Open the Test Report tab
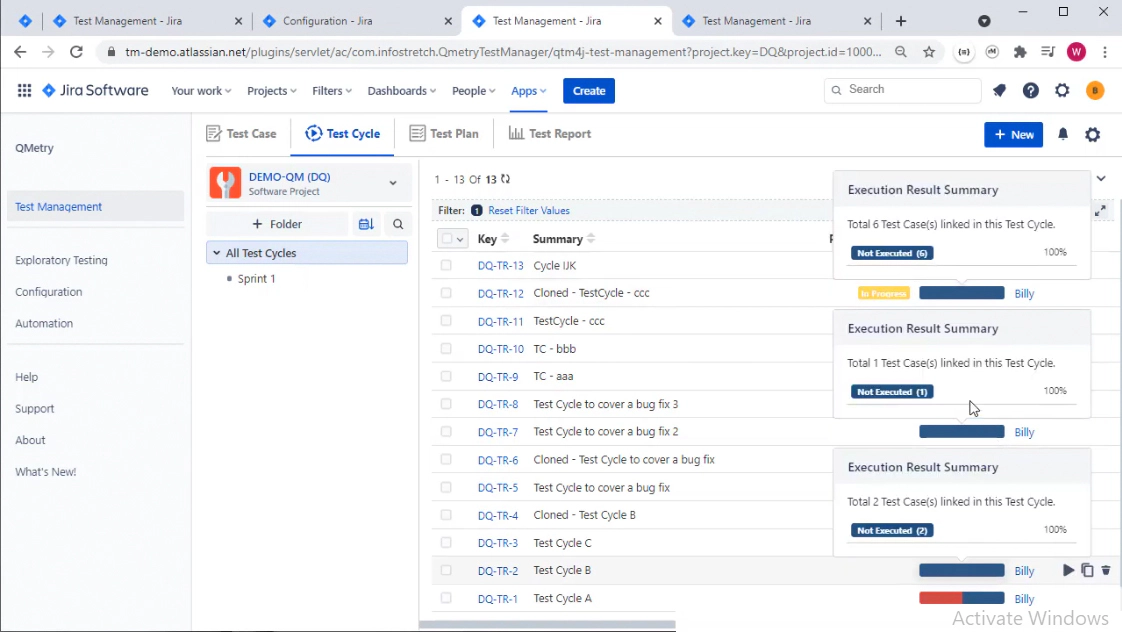This screenshot has height=633, width=1122. point(549,134)
